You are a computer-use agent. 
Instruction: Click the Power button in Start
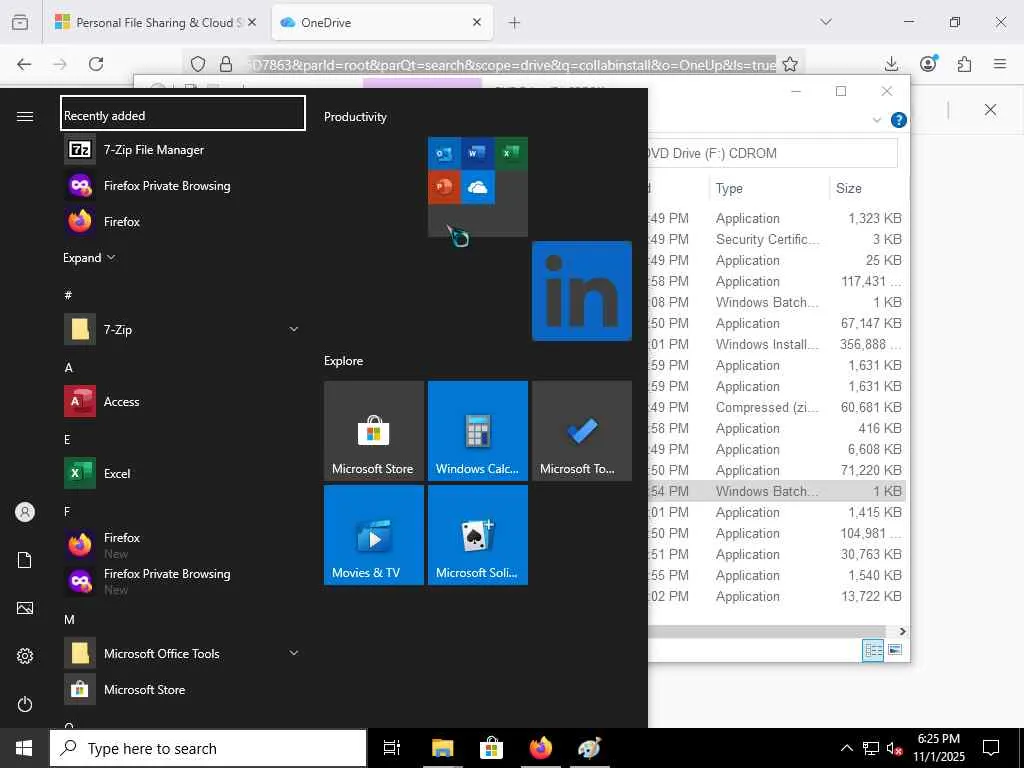25,704
